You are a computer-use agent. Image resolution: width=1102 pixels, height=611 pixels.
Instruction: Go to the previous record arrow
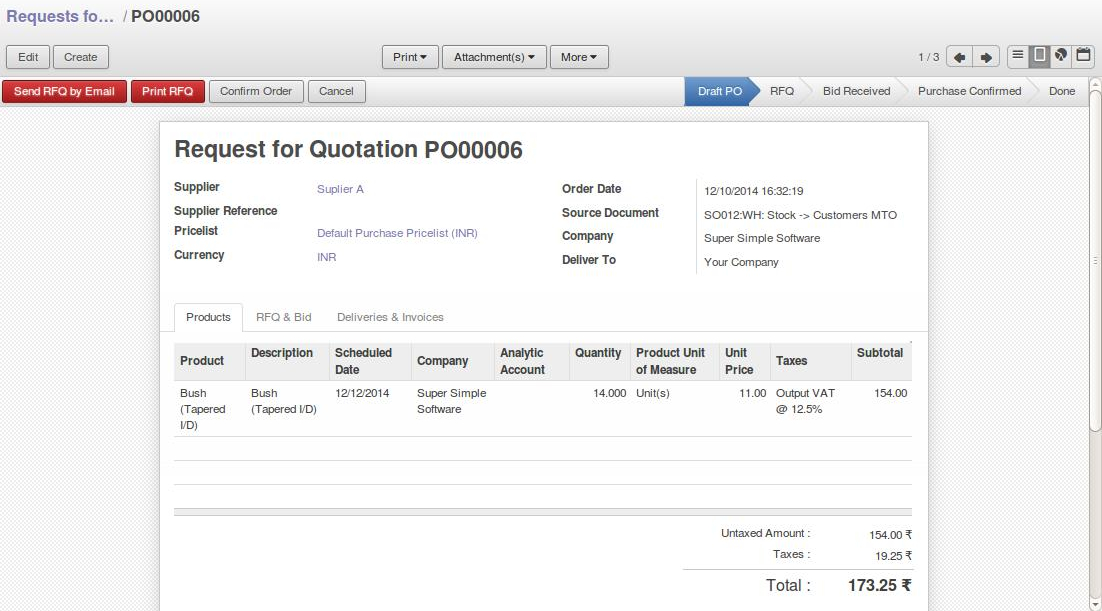[x=959, y=57]
